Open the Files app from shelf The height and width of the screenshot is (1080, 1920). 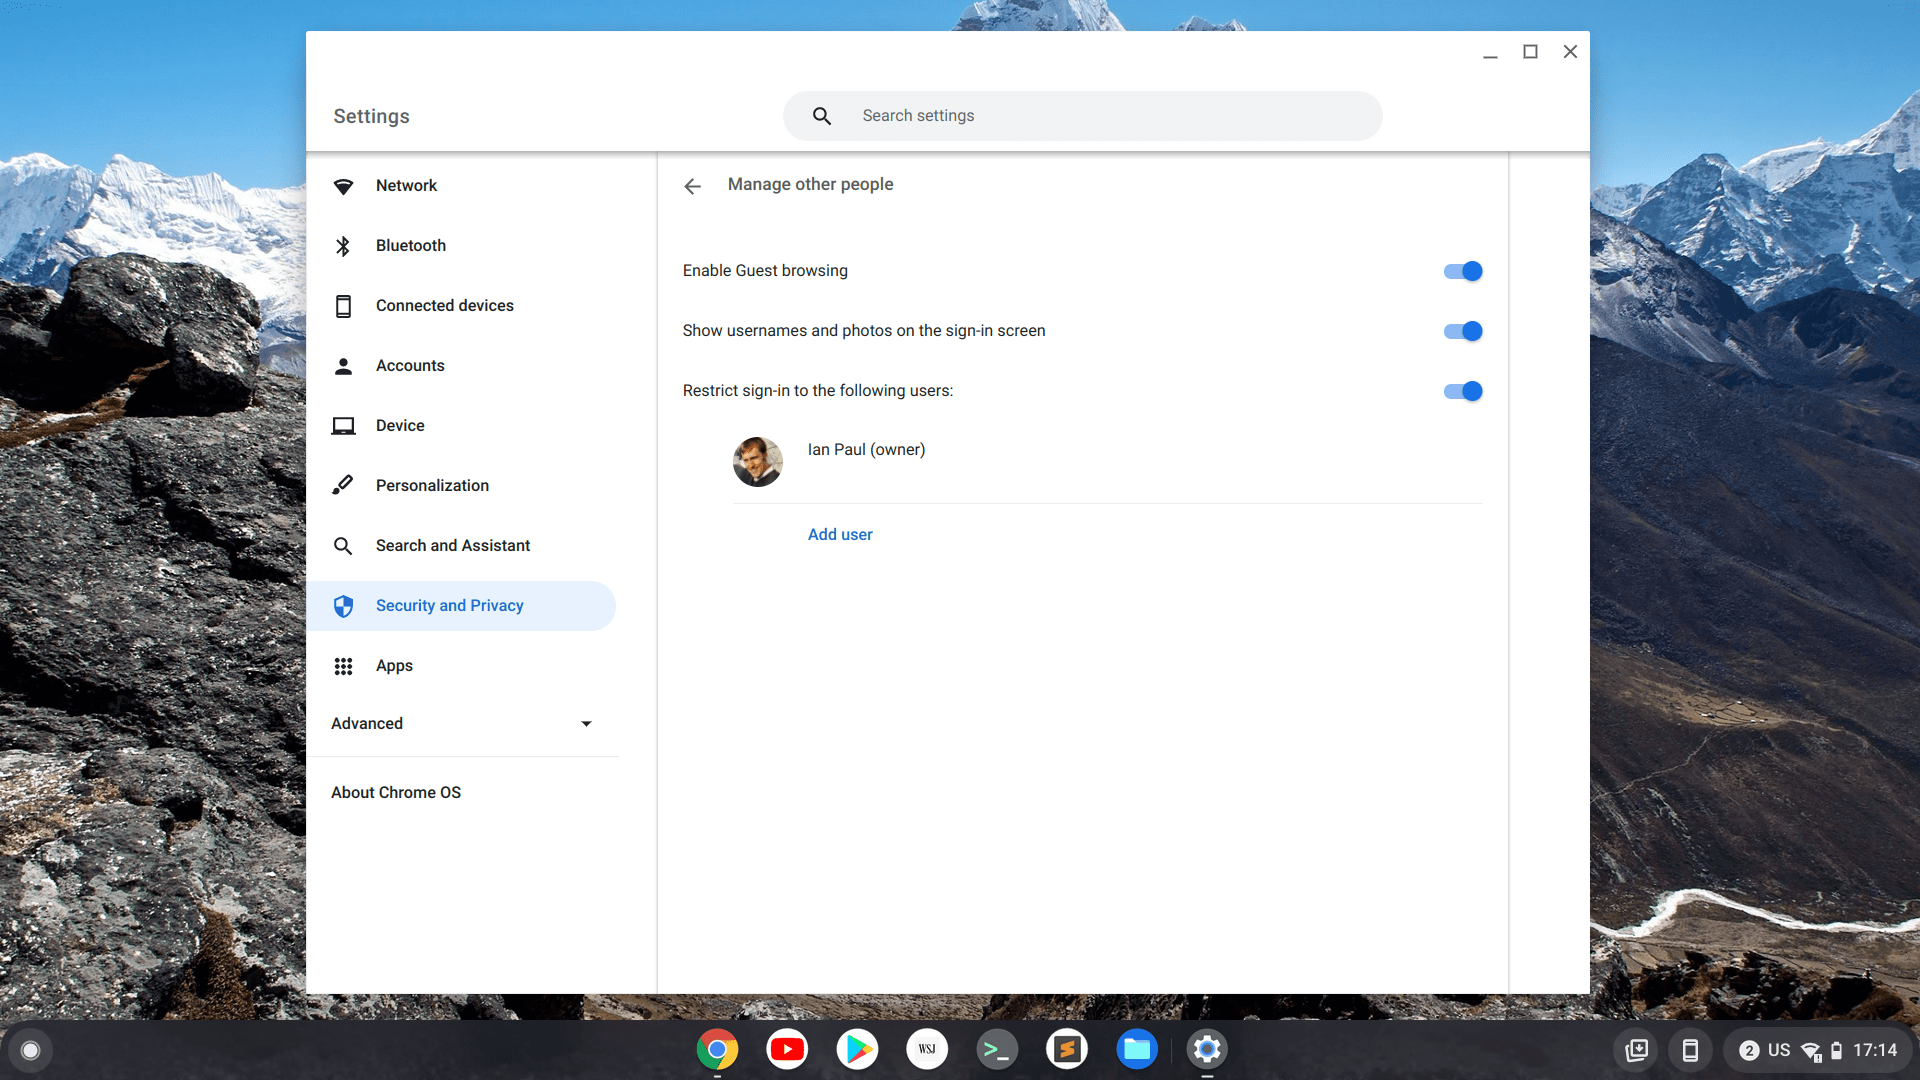pos(1137,1049)
